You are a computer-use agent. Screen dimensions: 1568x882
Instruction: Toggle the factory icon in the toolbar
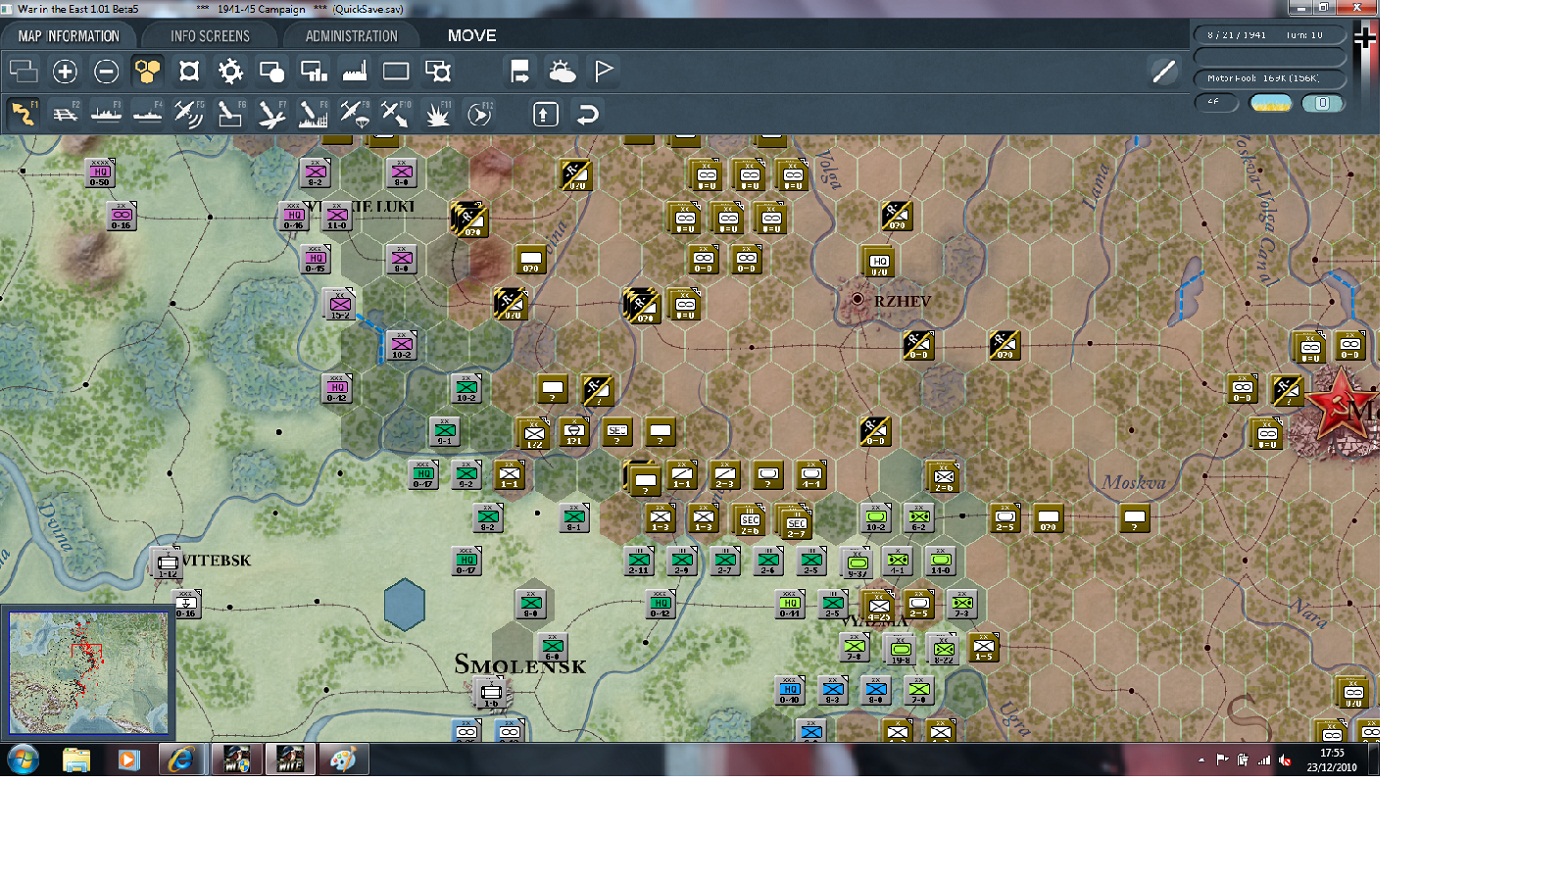[x=355, y=71]
